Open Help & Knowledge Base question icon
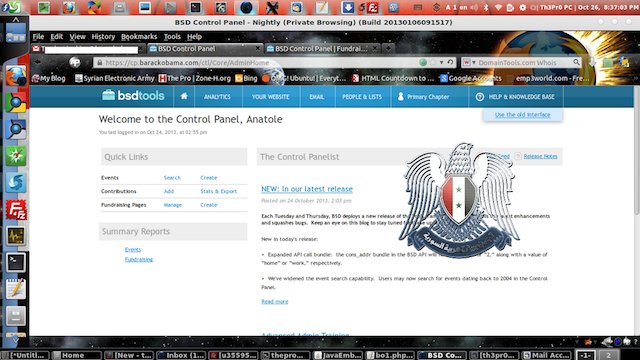Viewport: 640px width, 360px height. click(480, 97)
